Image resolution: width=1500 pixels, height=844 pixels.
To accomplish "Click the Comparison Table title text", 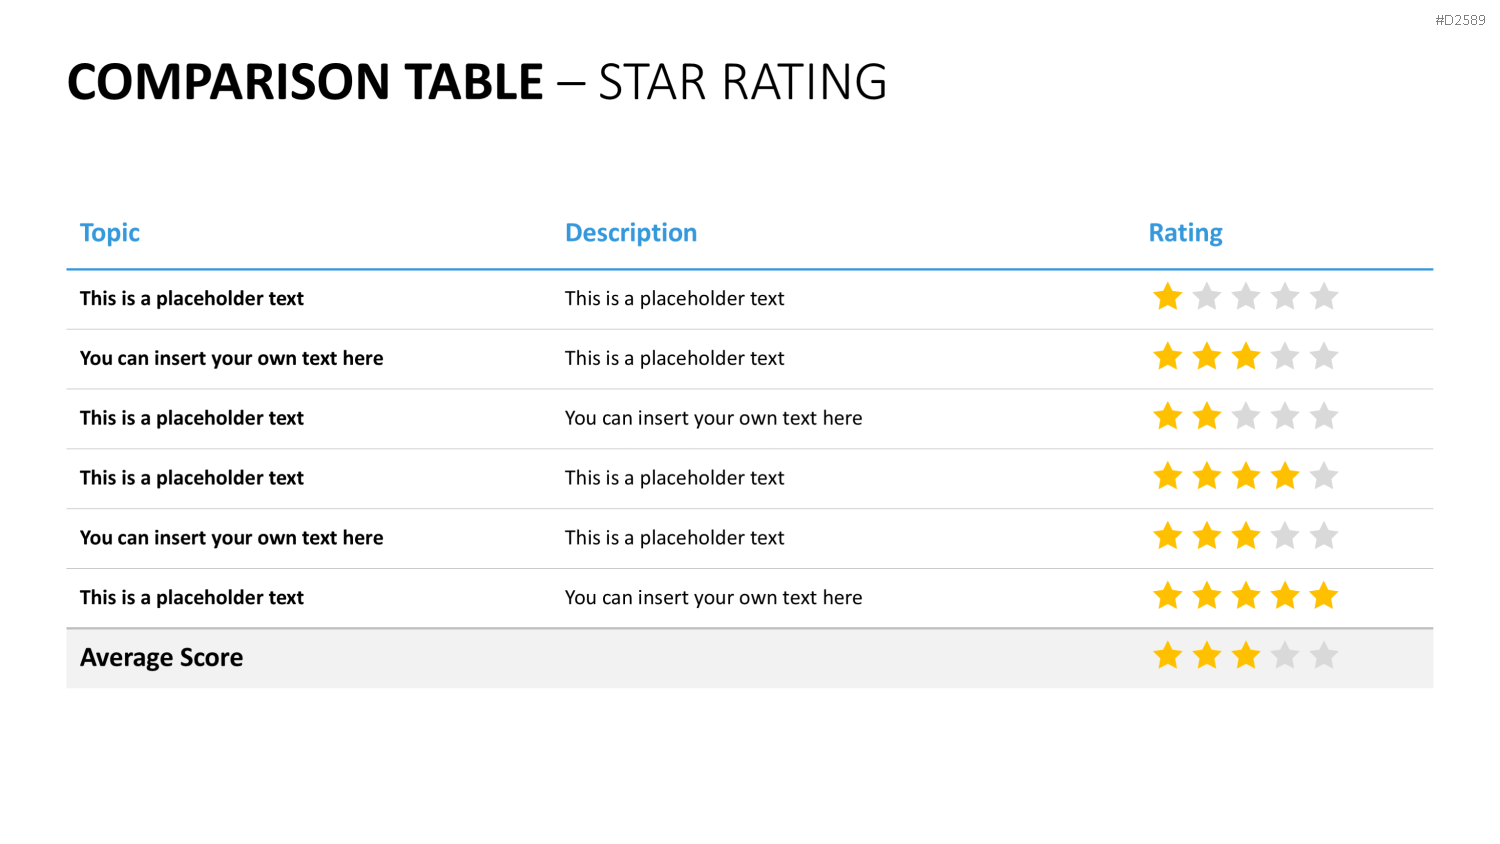I will pyautogui.click(x=305, y=82).
